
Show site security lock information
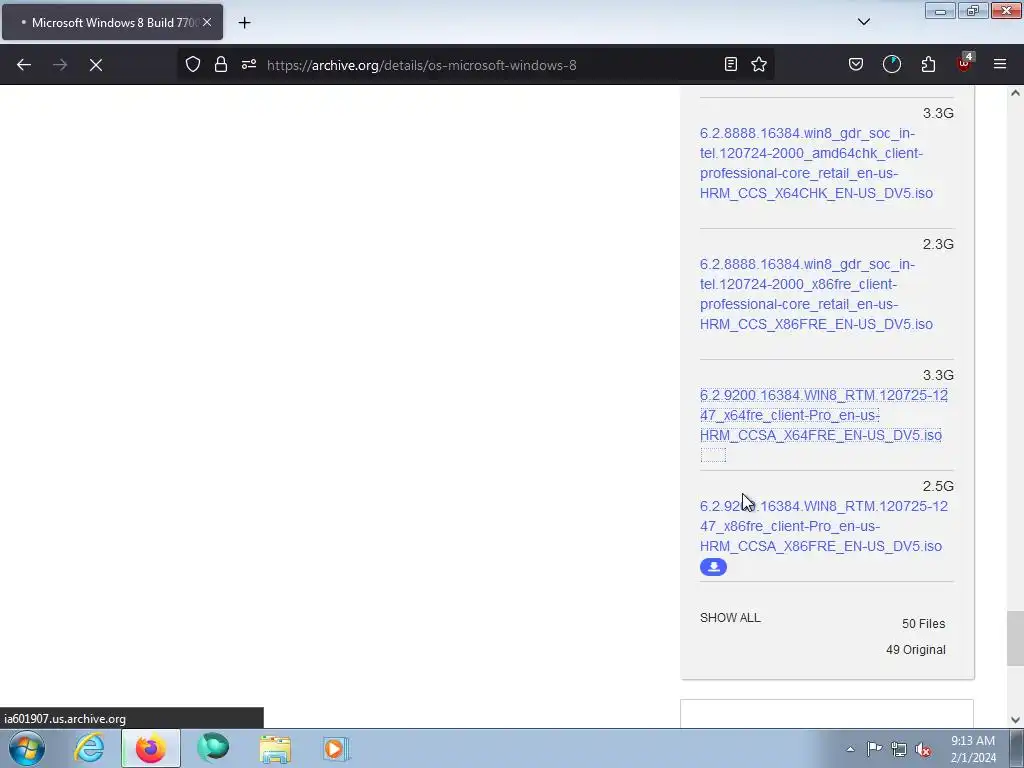[x=221, y=64]
